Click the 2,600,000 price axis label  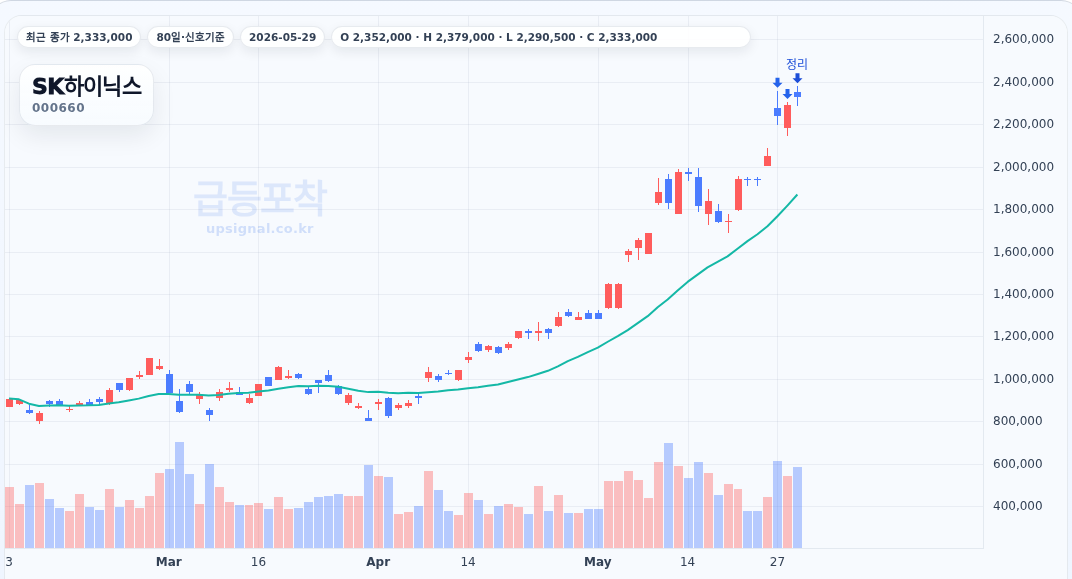click(x=1023, y=39)
